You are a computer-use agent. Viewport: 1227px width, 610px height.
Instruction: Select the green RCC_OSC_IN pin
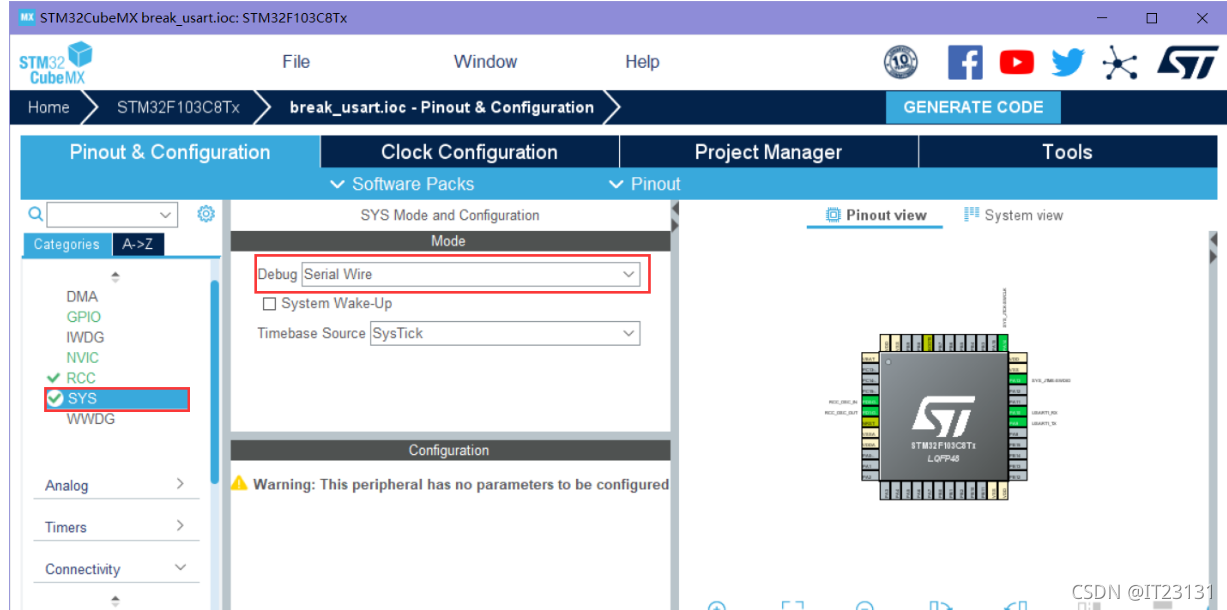870,401
